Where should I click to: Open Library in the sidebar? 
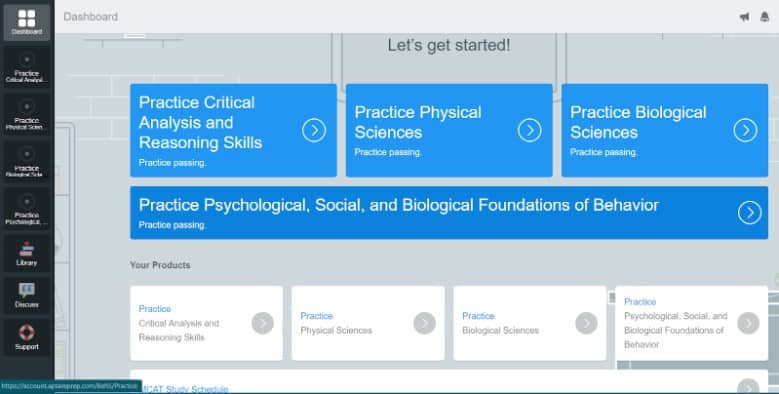27,254
